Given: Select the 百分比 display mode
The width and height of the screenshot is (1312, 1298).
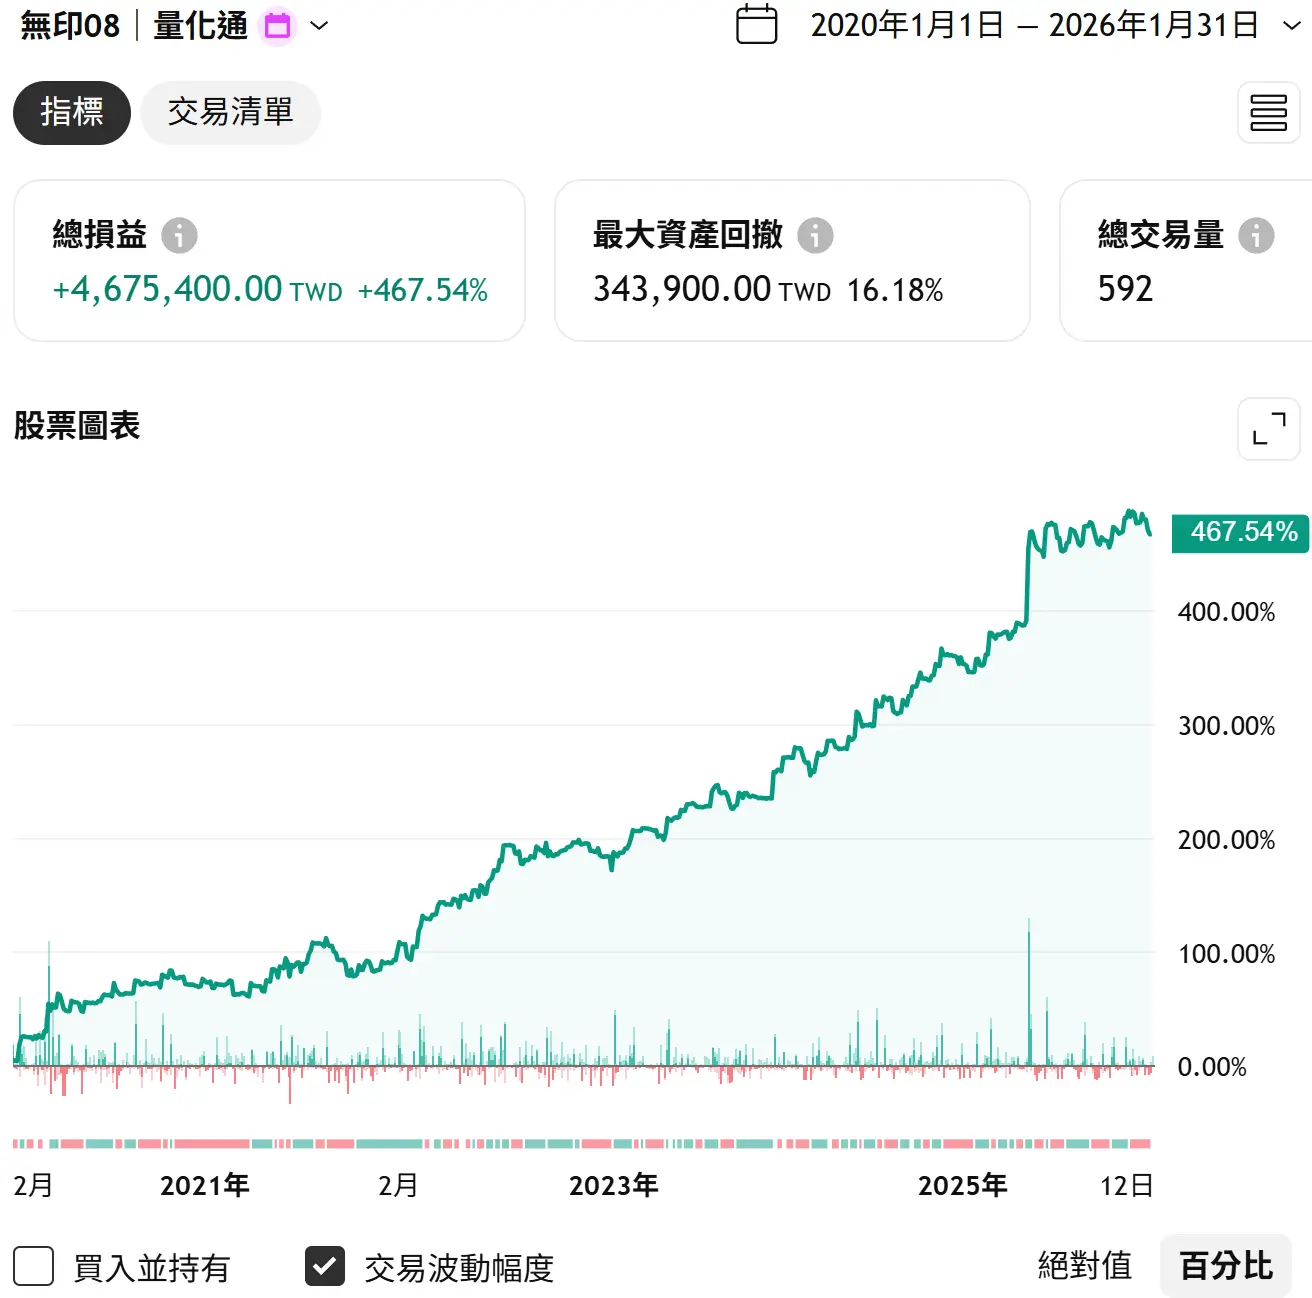Looking at the screenshot, I should coord(1225,1266).
